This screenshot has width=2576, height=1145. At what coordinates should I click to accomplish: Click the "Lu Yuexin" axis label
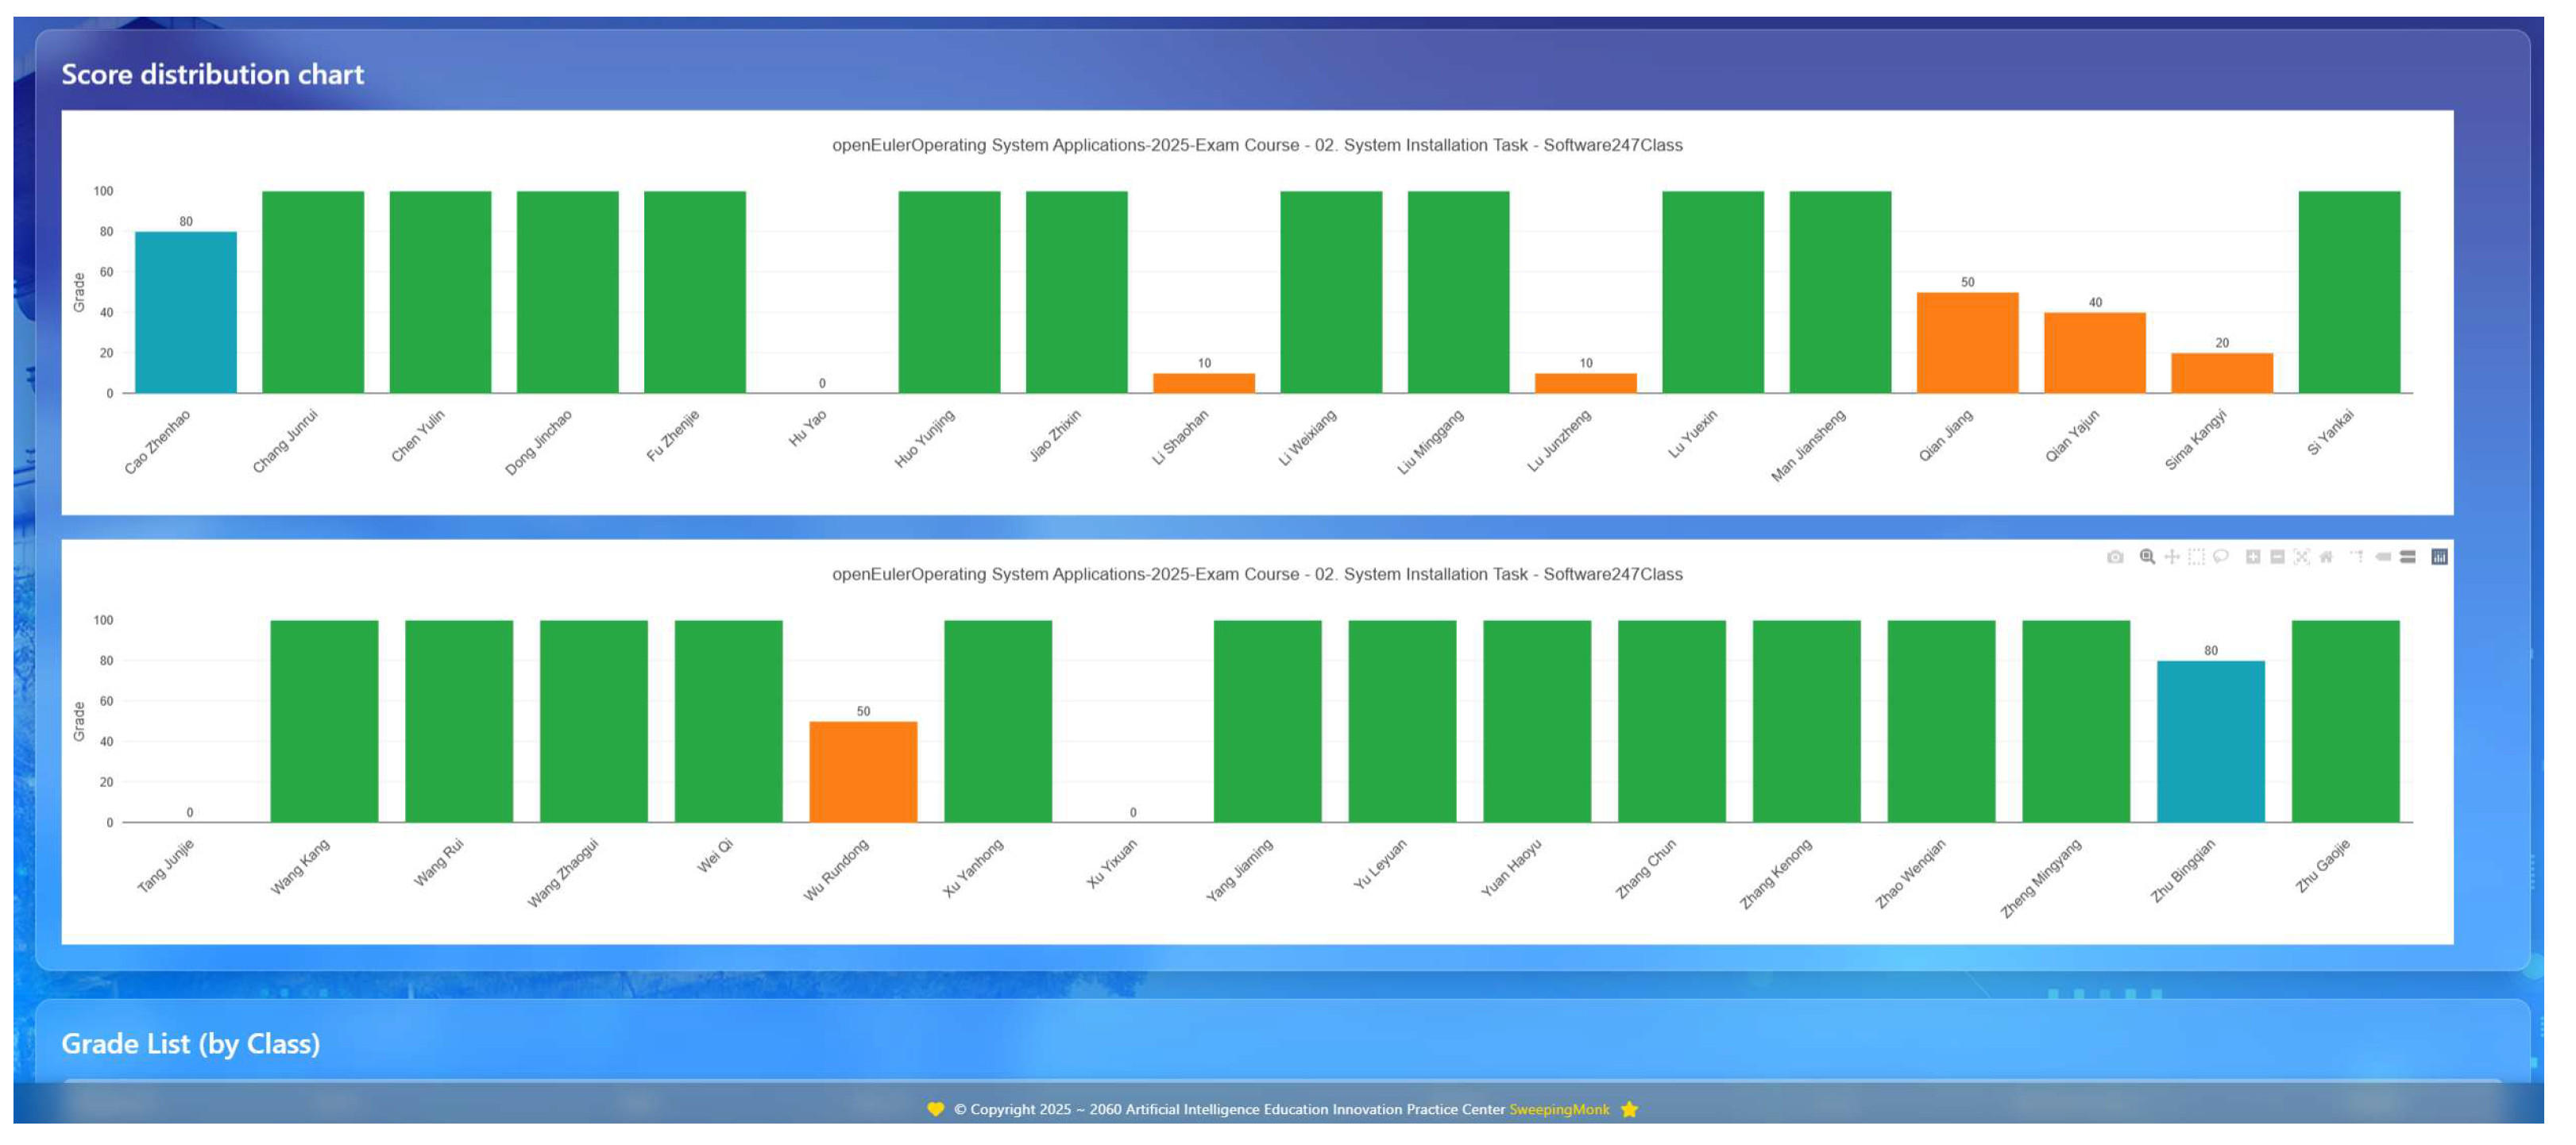click(x=1693, y=434)
